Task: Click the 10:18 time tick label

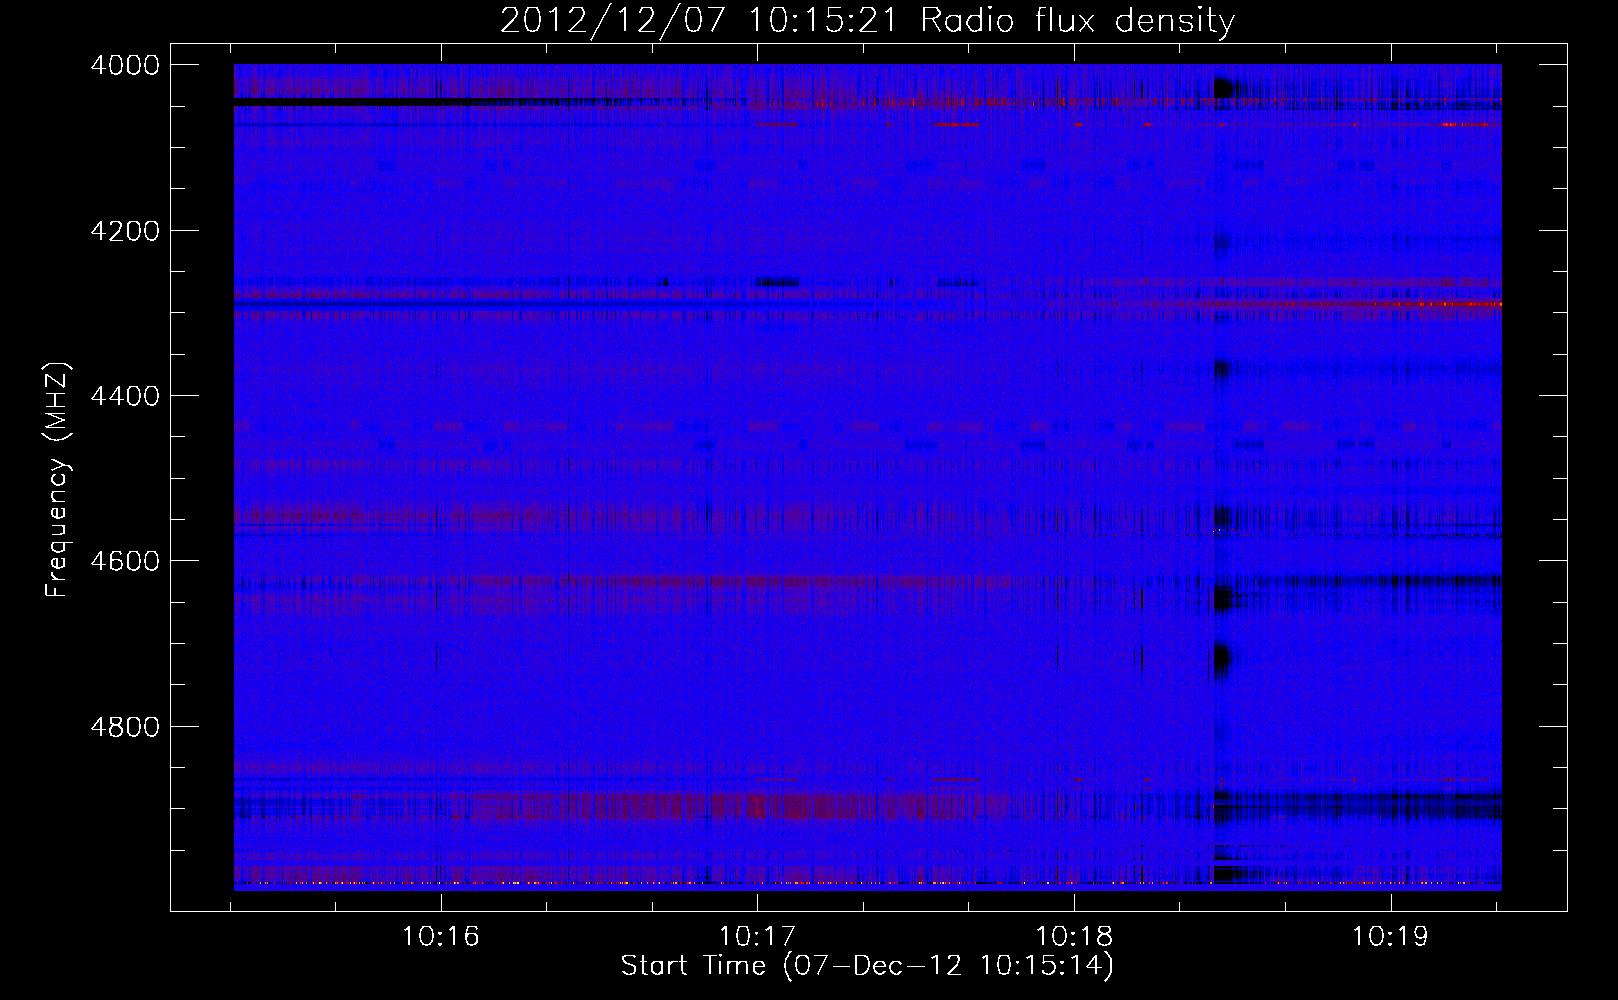Action: pyautogui.click(x=1075, y=937)
